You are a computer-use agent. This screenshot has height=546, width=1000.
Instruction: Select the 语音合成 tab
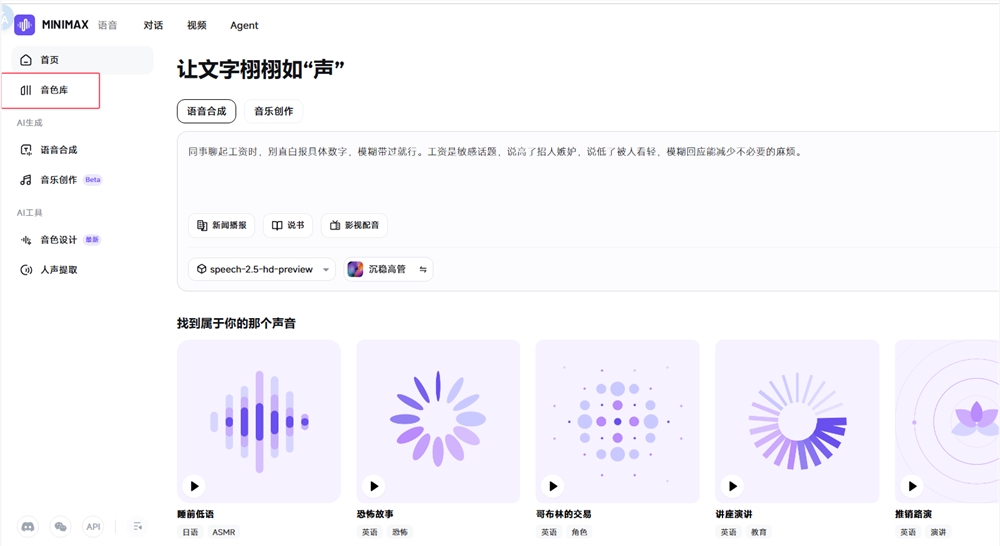coord(207,111)
